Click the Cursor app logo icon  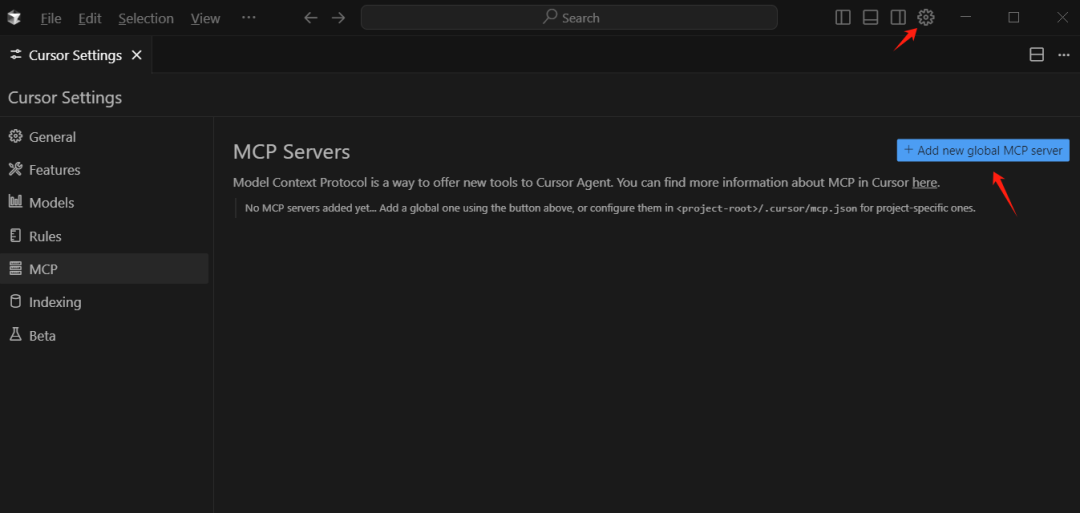(14, 18)
